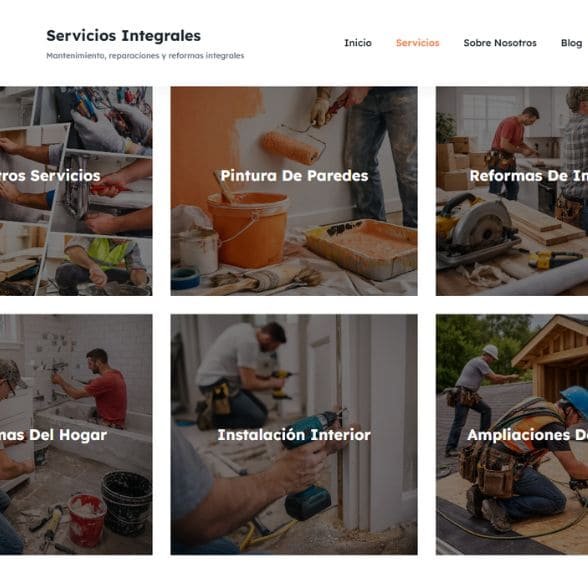This screenshot has height=588, width=588.
Task: Open the Reformas De In… card heading
Action: coord(529,176)
